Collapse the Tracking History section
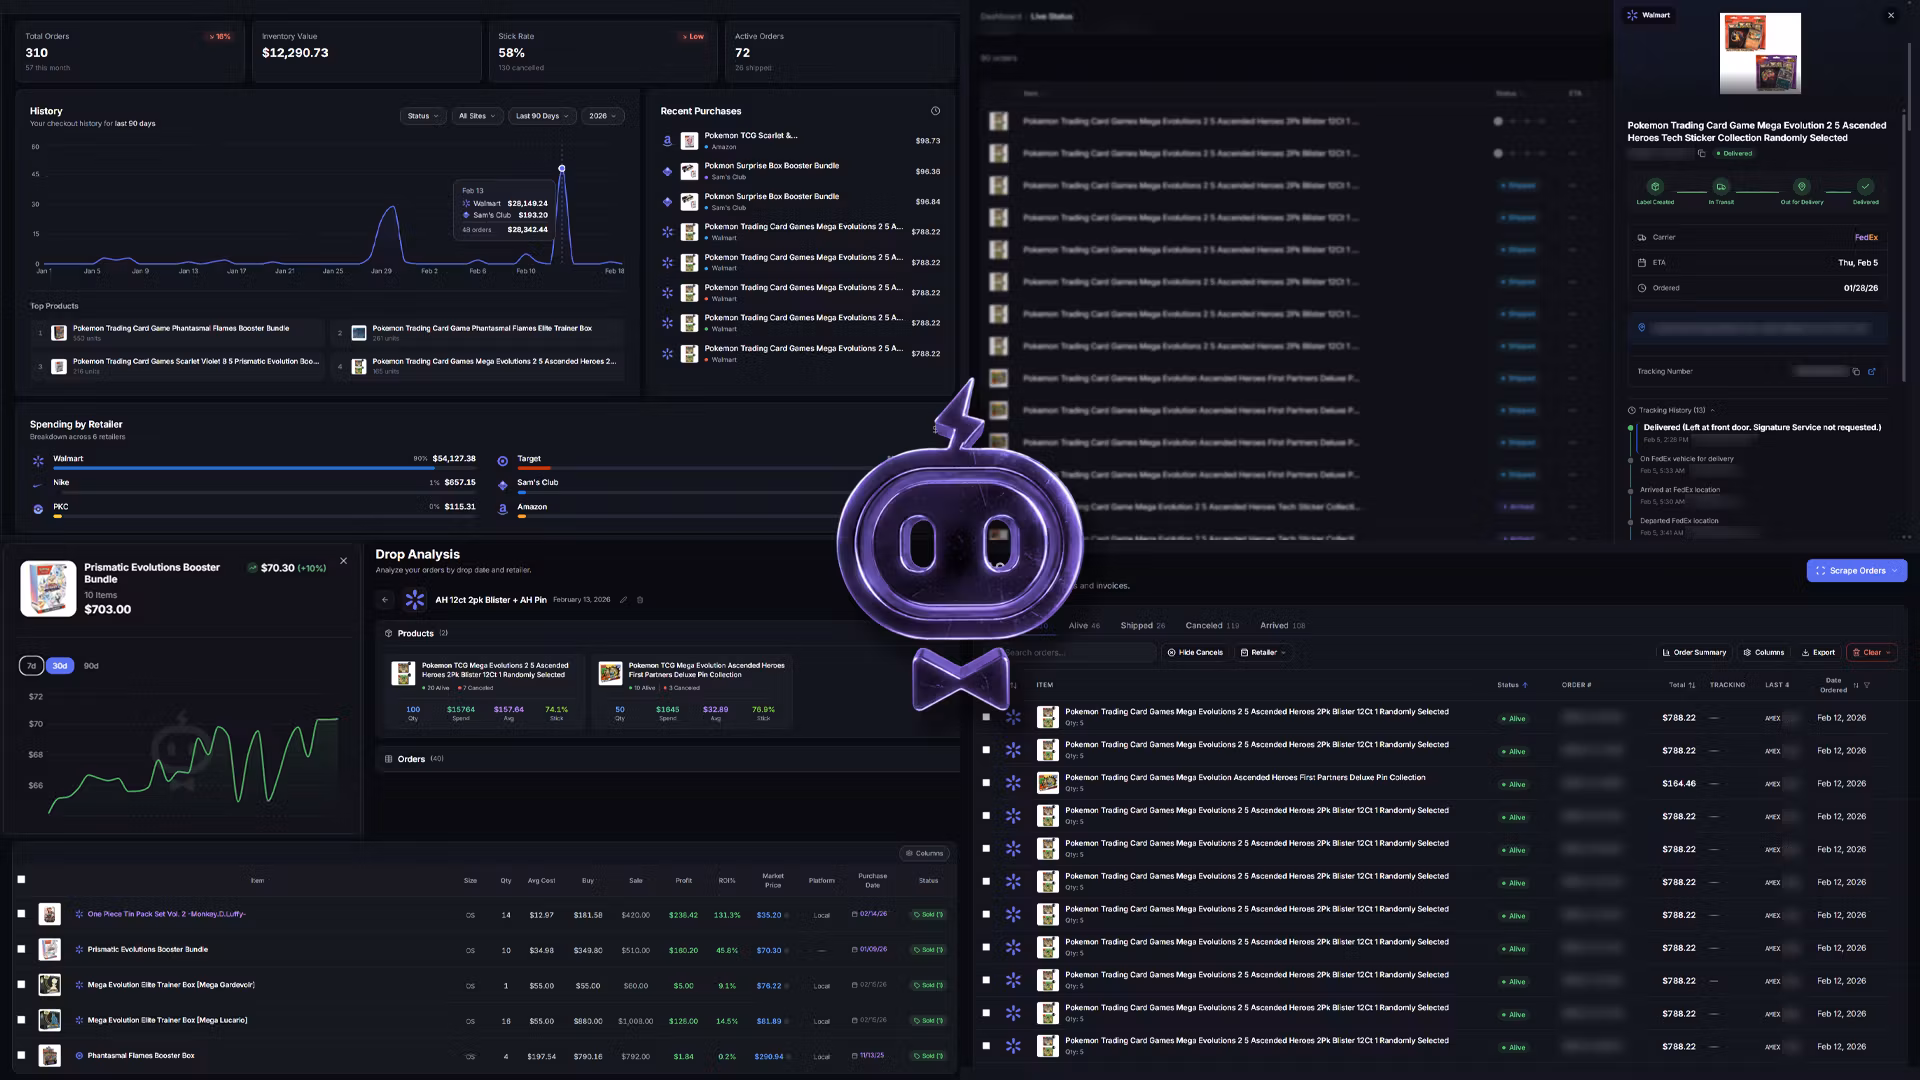The image size is (1920, 1080). coord(1712,410)
